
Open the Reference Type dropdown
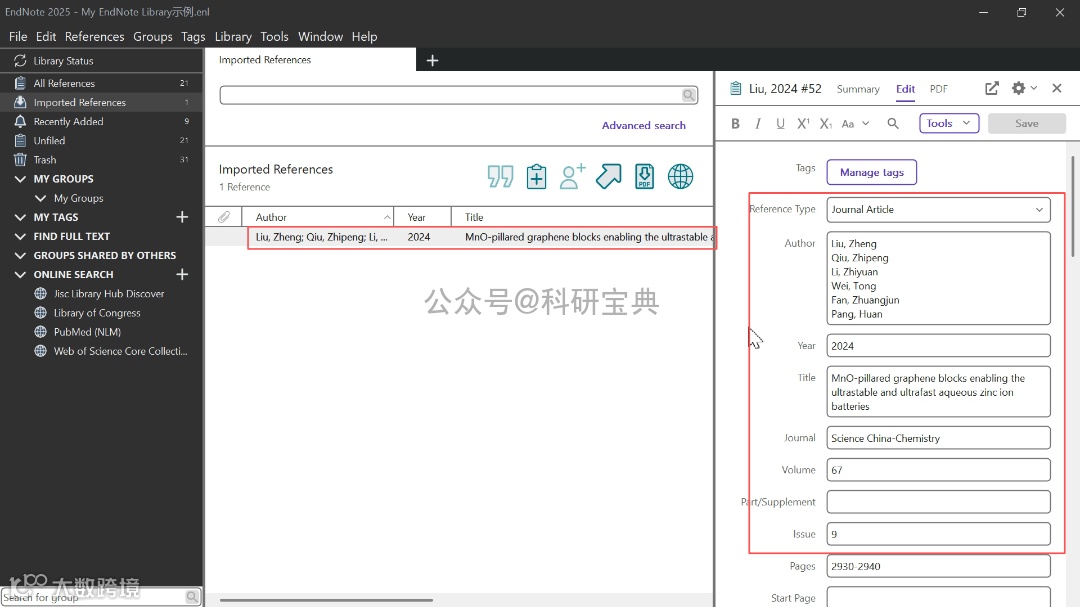[938, 209]
